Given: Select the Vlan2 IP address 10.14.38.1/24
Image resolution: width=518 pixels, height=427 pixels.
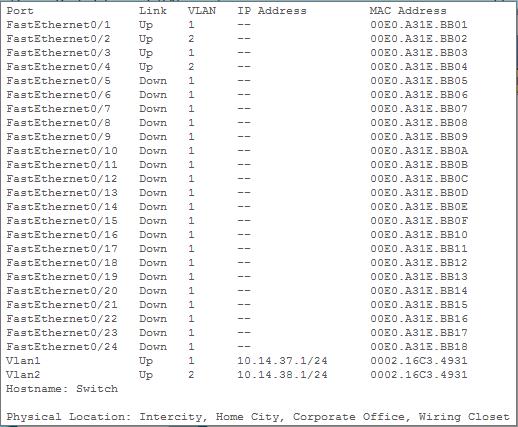Looking at the screenshot, I should point(282,375).
